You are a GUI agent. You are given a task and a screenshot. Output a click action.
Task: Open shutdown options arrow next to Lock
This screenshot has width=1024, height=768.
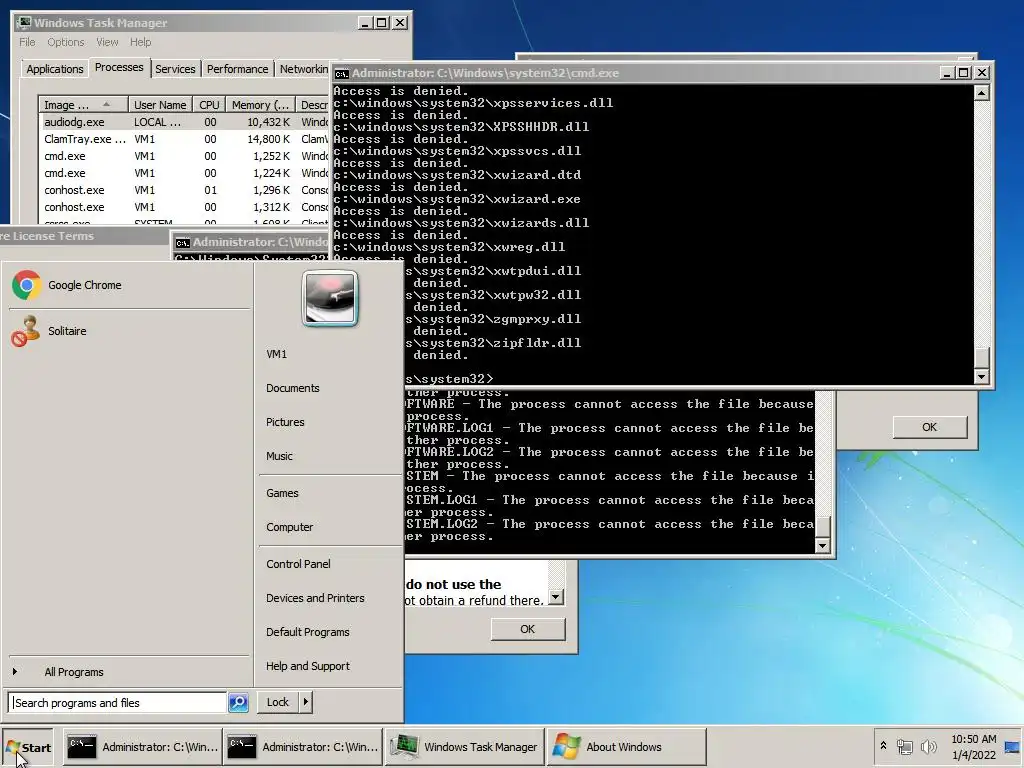click(306, 702)
